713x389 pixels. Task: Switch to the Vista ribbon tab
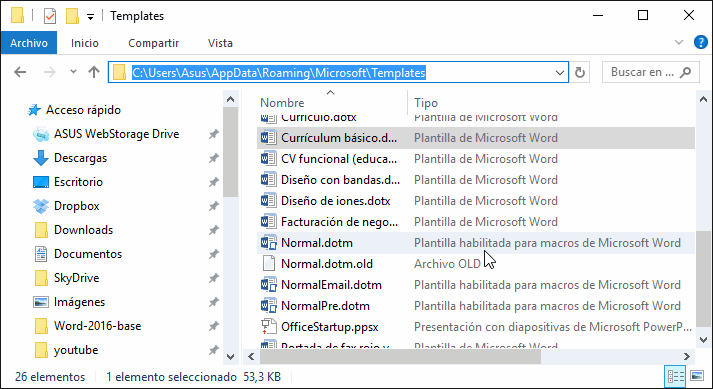tap(220, 43)
